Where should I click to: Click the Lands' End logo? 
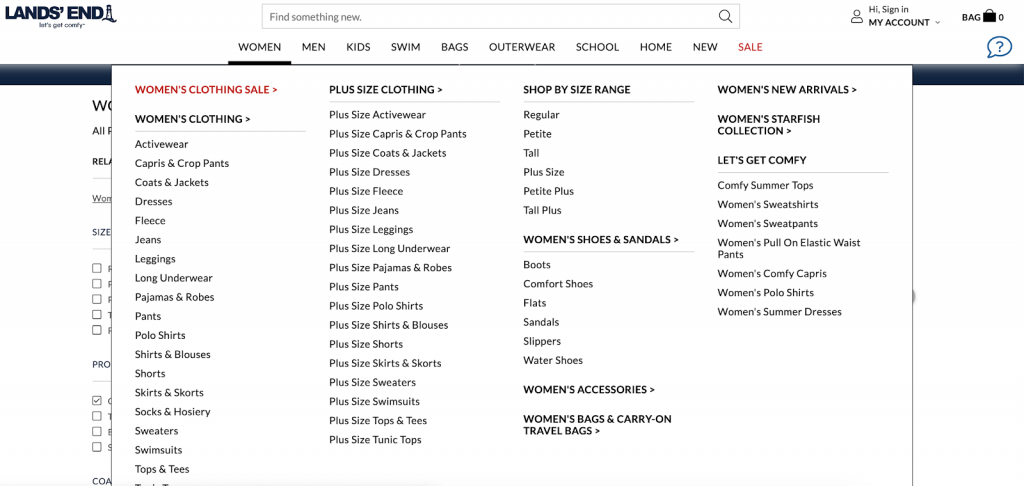coord(61,16)
